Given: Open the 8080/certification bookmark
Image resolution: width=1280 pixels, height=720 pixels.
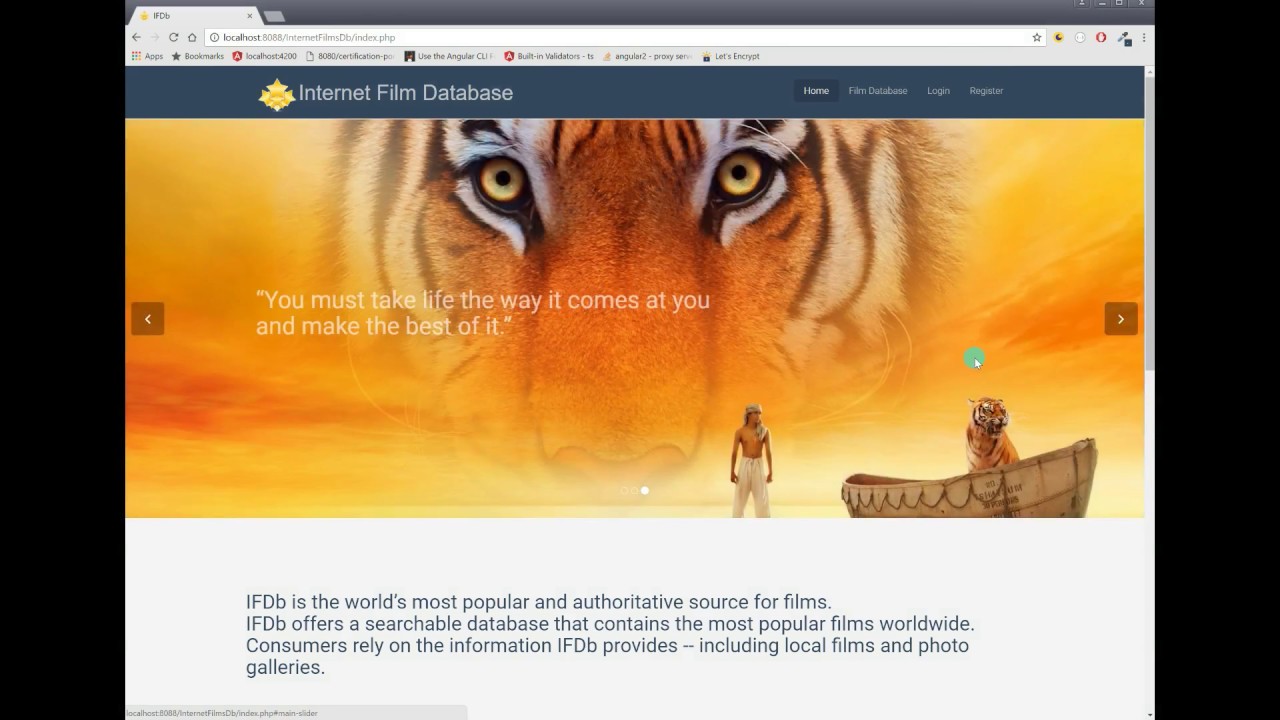Looking at the screenshot, I should pyautogui.click(x=350, y=56).
